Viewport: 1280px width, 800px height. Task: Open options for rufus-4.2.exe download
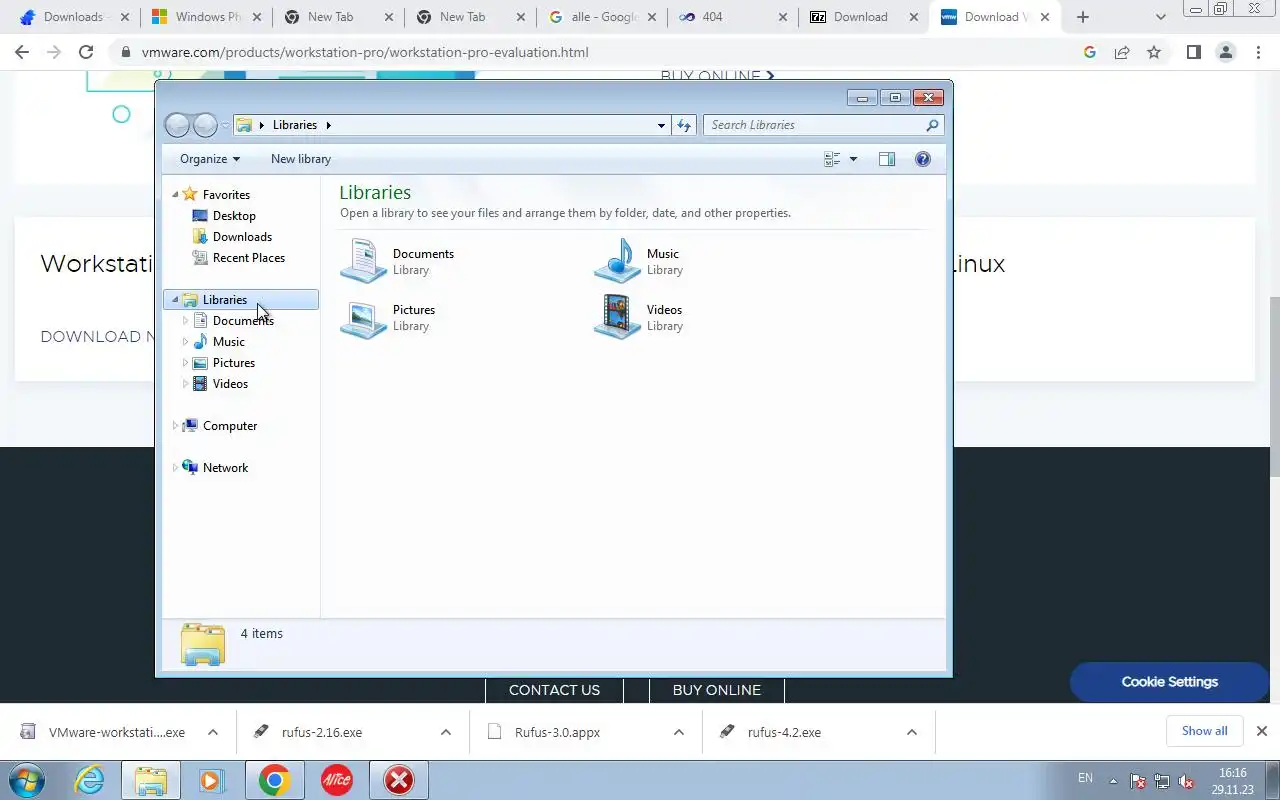coord(912,732)
